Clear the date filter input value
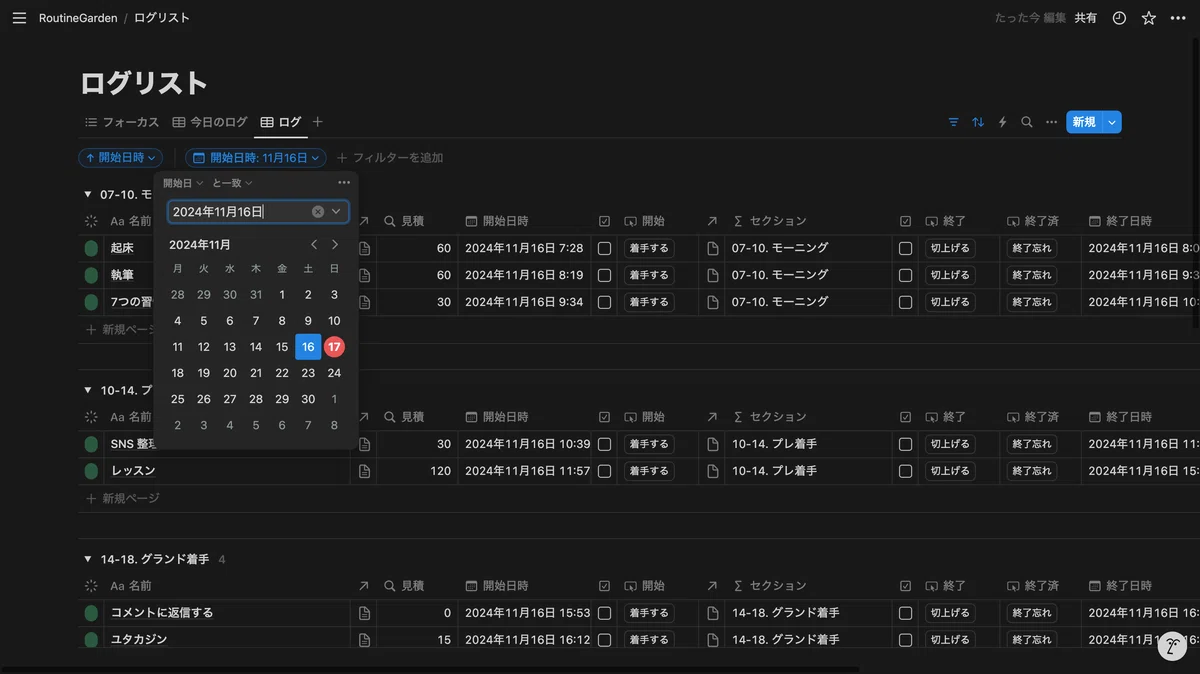Screen dimensions: 1200x674 (x=318, y=212)
